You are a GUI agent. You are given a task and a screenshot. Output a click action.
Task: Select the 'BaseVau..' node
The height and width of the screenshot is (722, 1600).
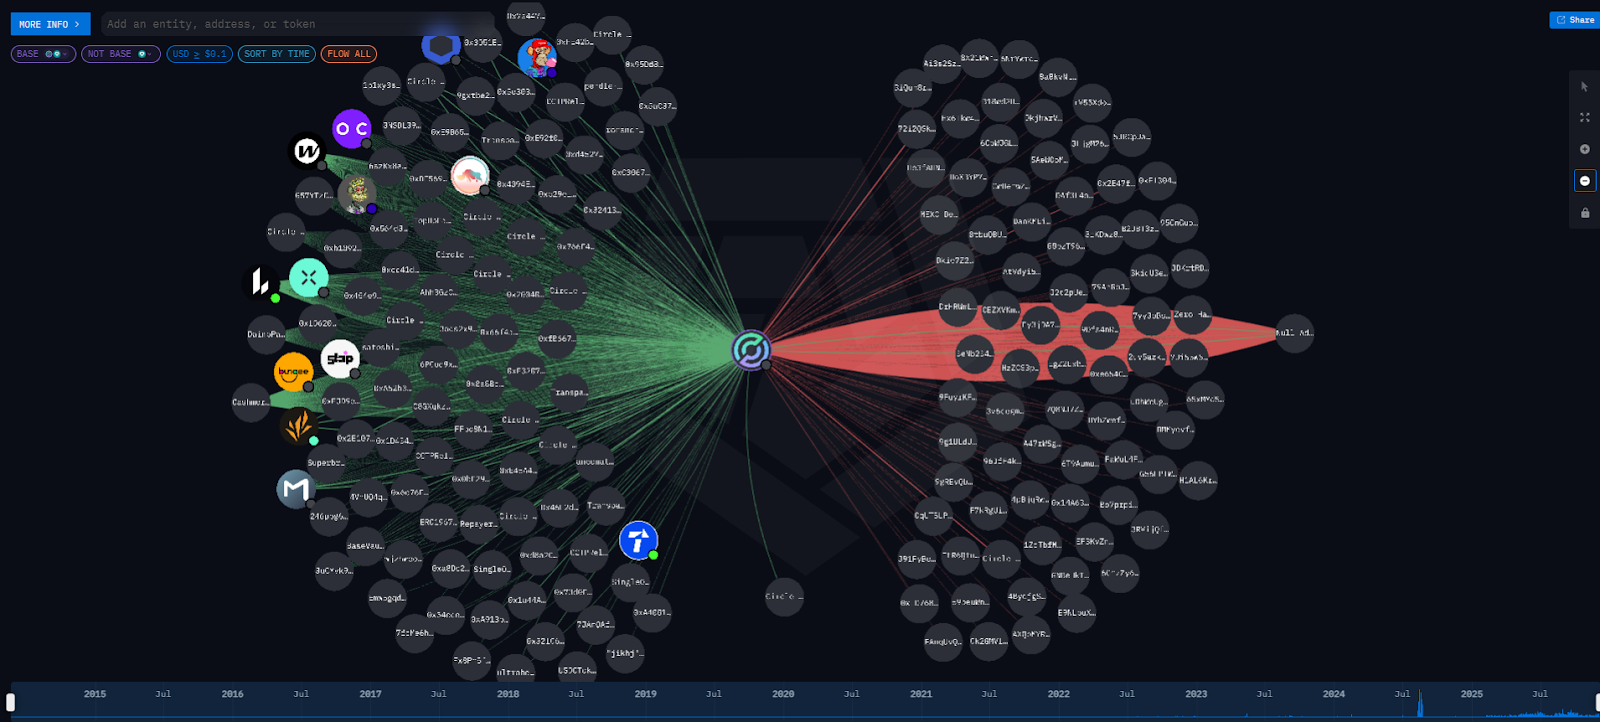(365, 546)
